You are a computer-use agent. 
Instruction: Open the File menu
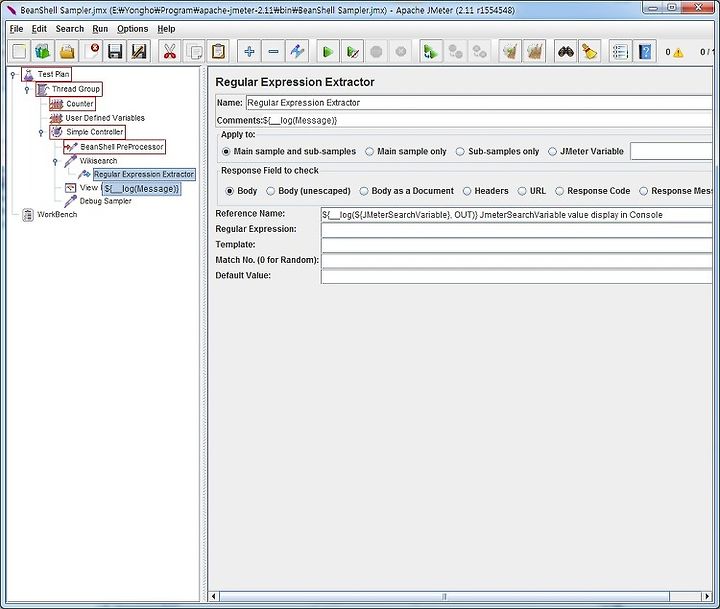[16, 28]
